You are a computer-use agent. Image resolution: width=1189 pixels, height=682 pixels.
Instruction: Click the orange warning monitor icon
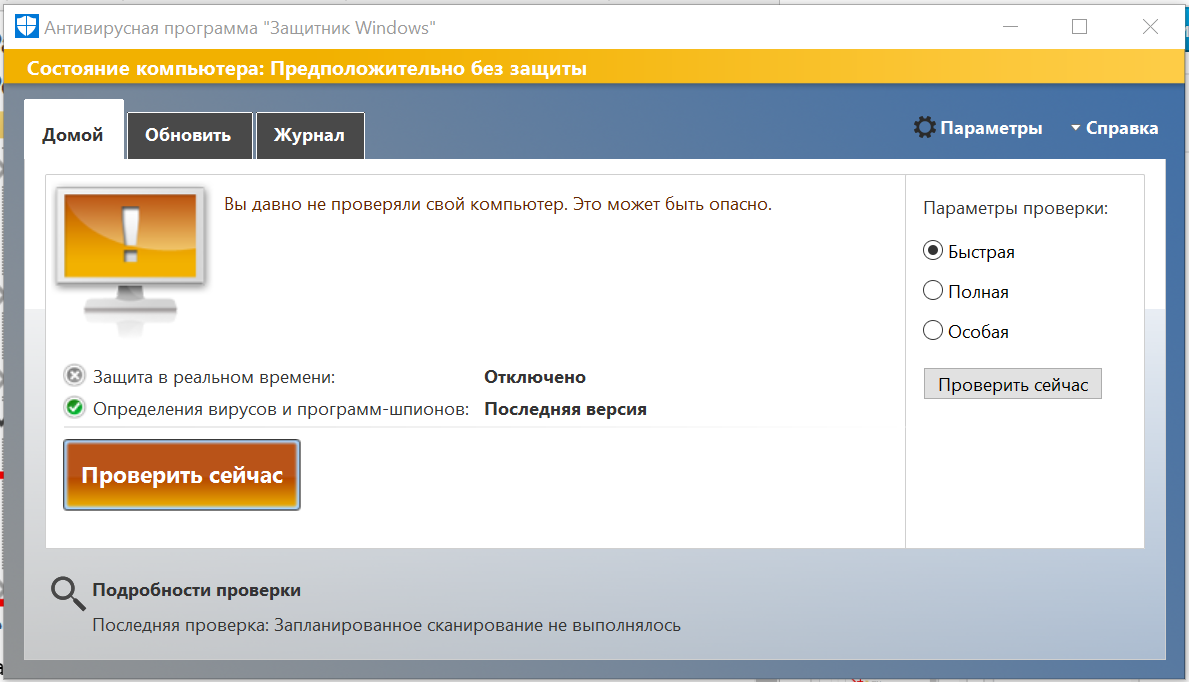click(x=130, y=259)
